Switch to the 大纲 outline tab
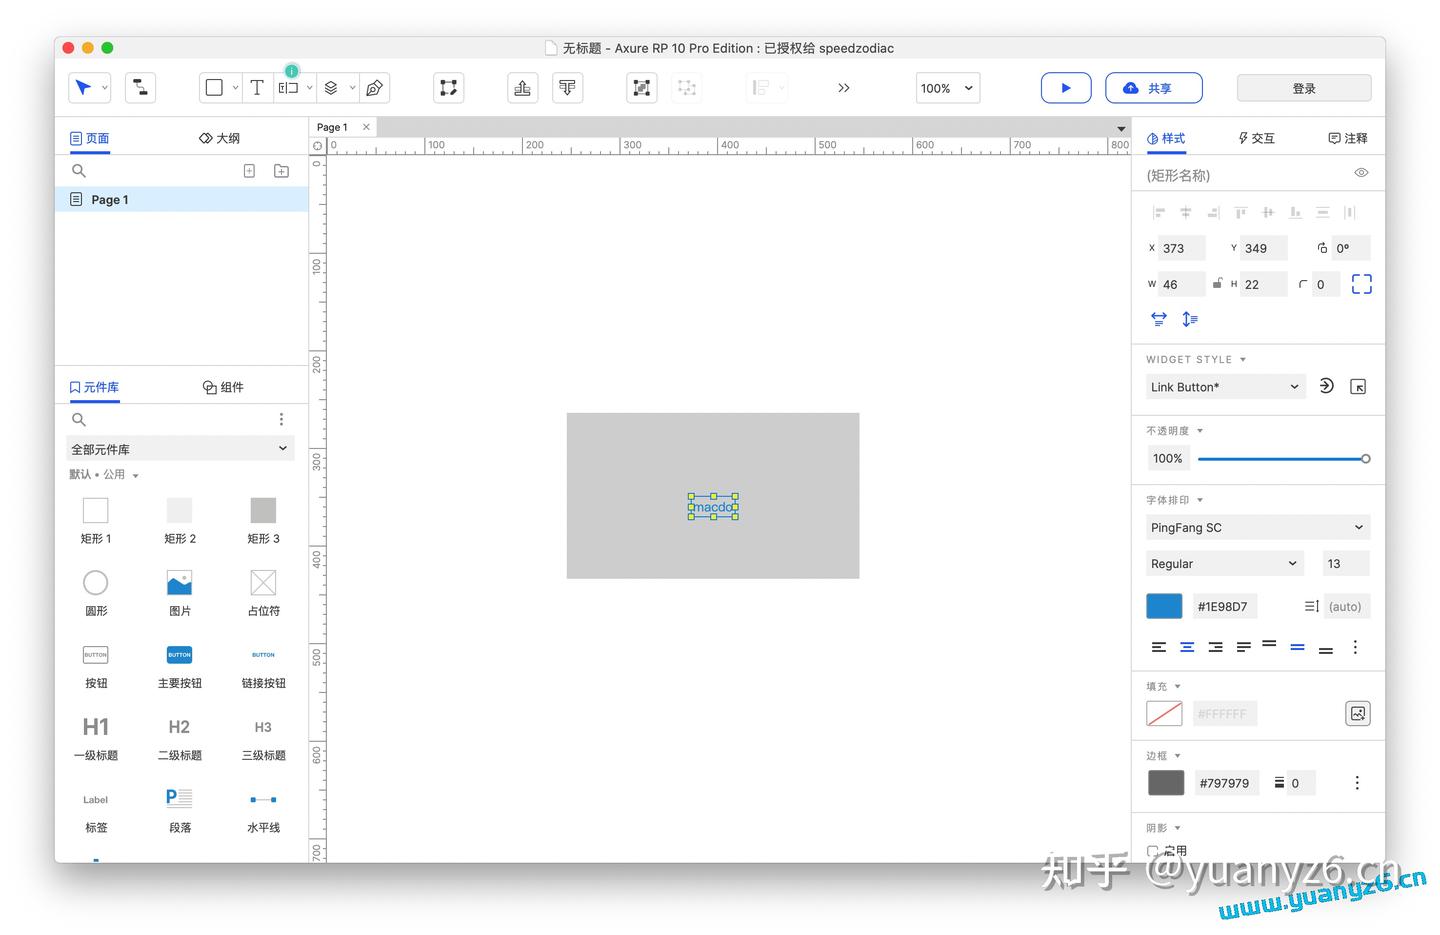Image resolution: width=1440 pixels, height=935 pixels. (220, 138)
